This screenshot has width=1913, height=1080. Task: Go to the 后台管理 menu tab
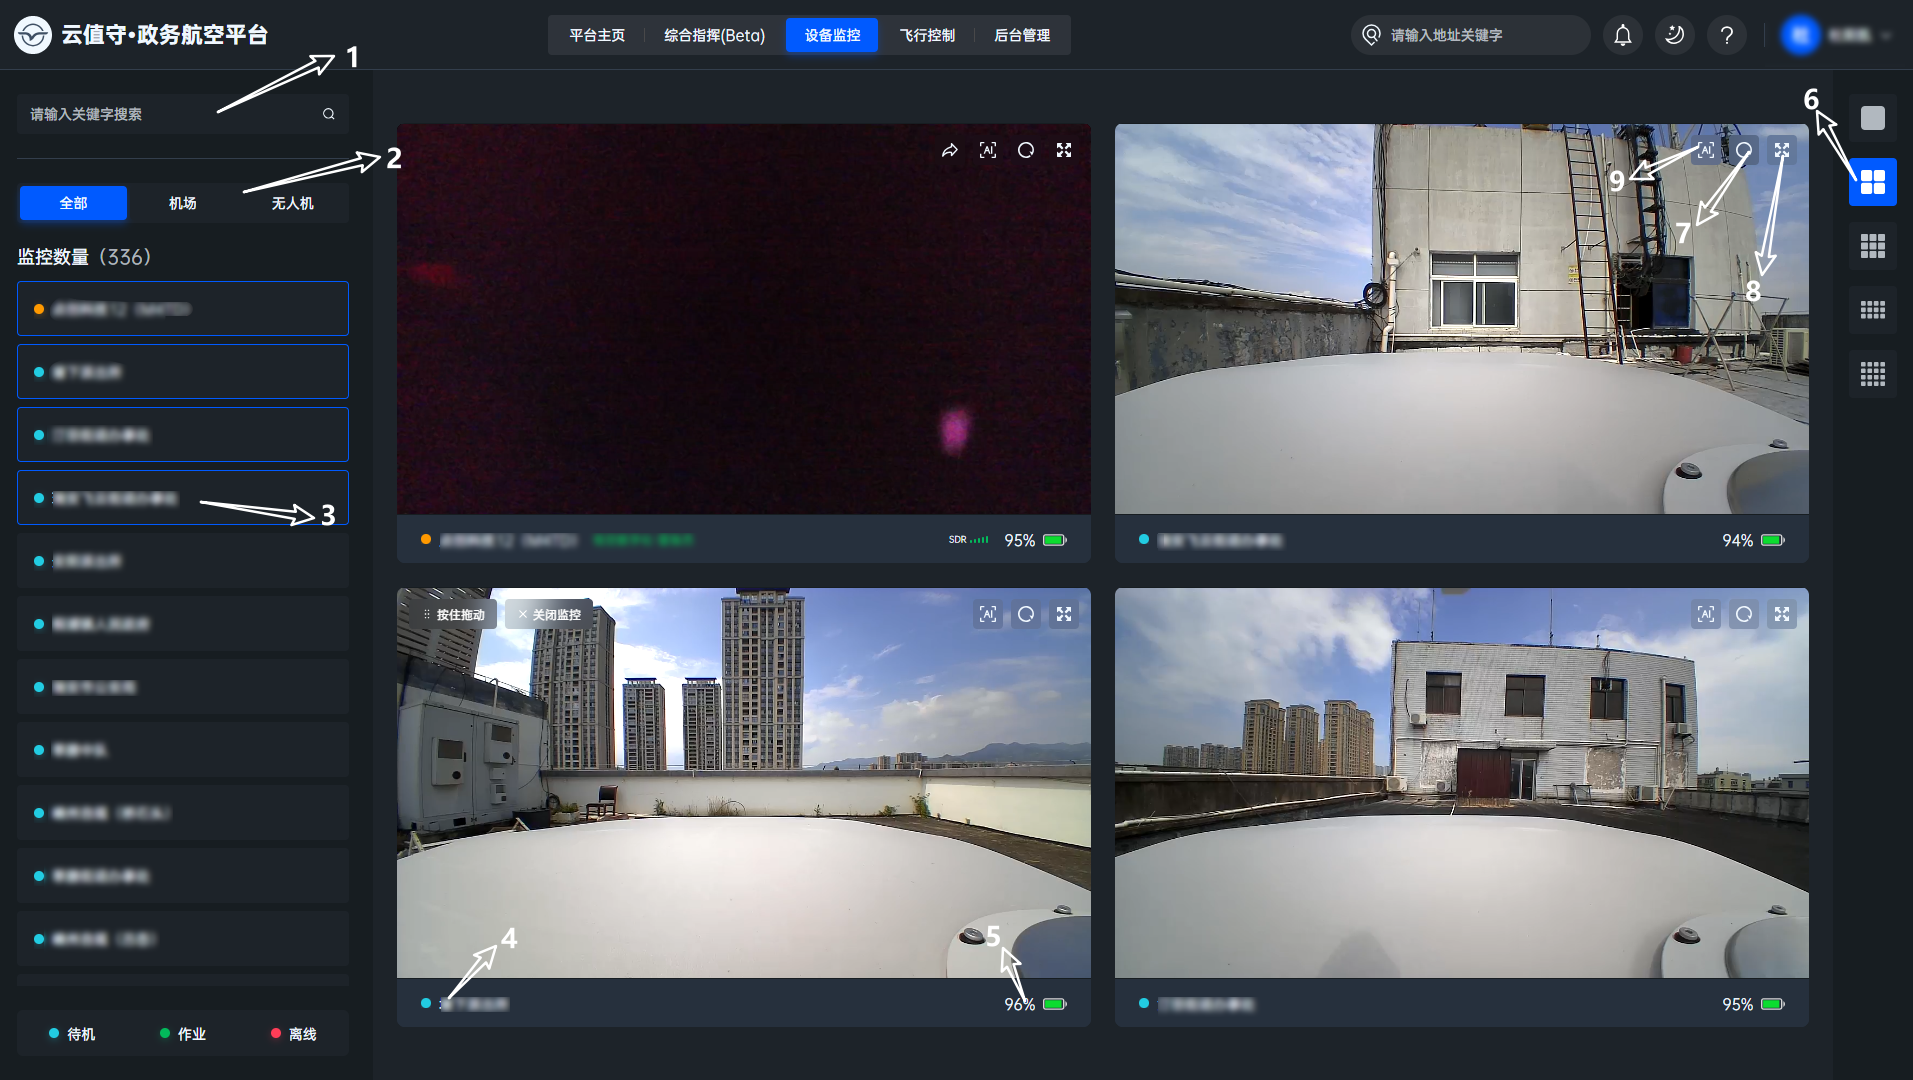pos(1021,35)
